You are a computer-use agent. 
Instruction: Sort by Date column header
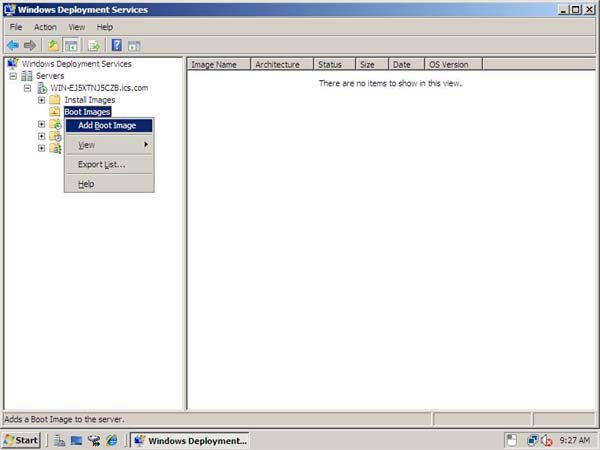pos(406,64)
